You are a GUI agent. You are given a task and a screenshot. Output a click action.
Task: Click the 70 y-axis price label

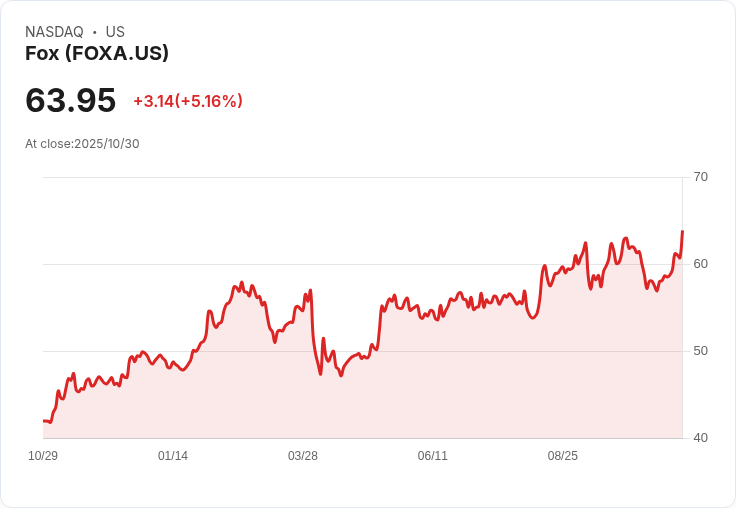pyautogui.click(x=700, y=177)
